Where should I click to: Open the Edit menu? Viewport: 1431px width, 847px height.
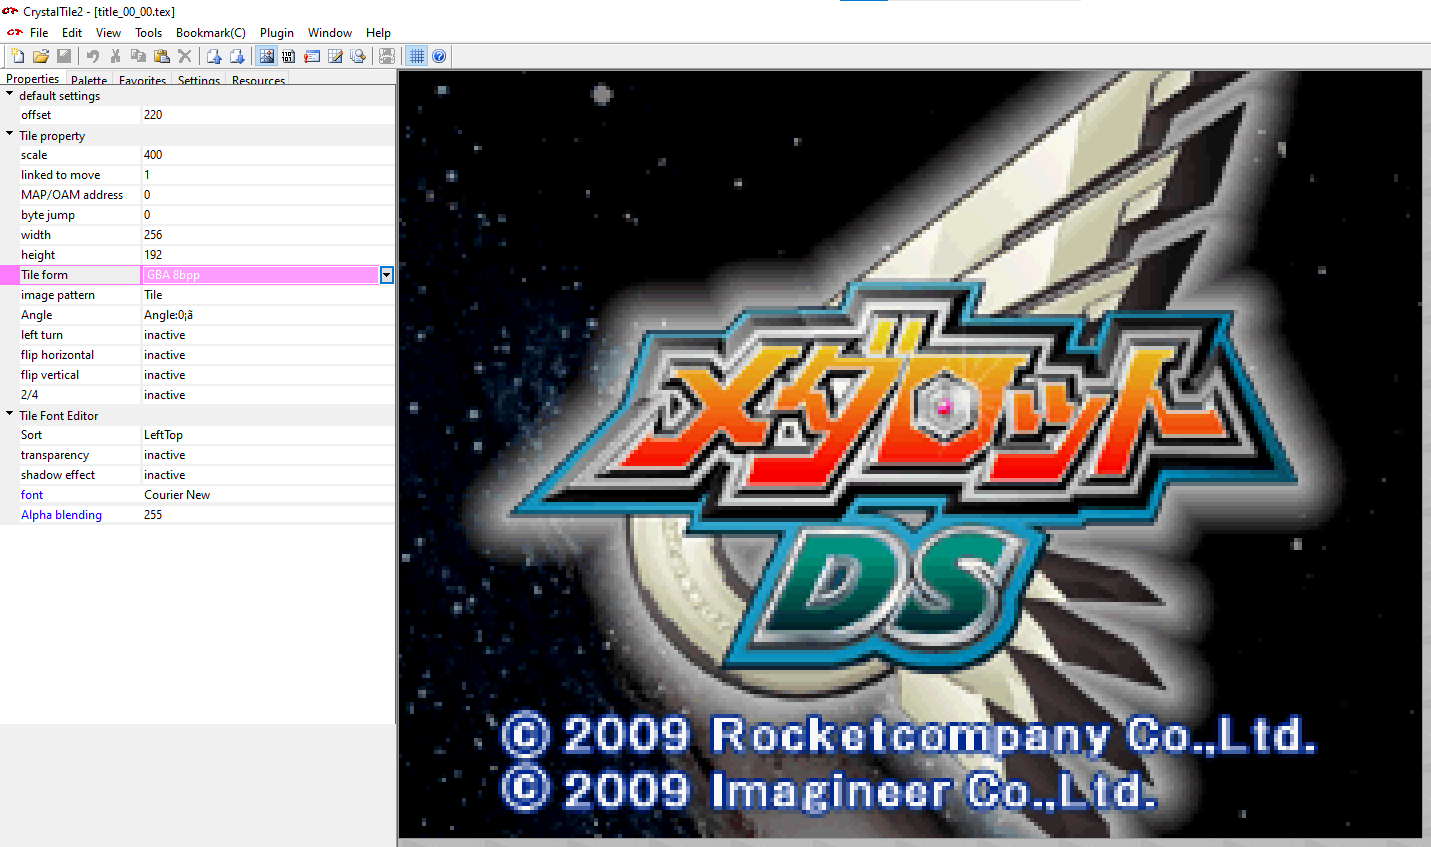(x=72, y=33)
